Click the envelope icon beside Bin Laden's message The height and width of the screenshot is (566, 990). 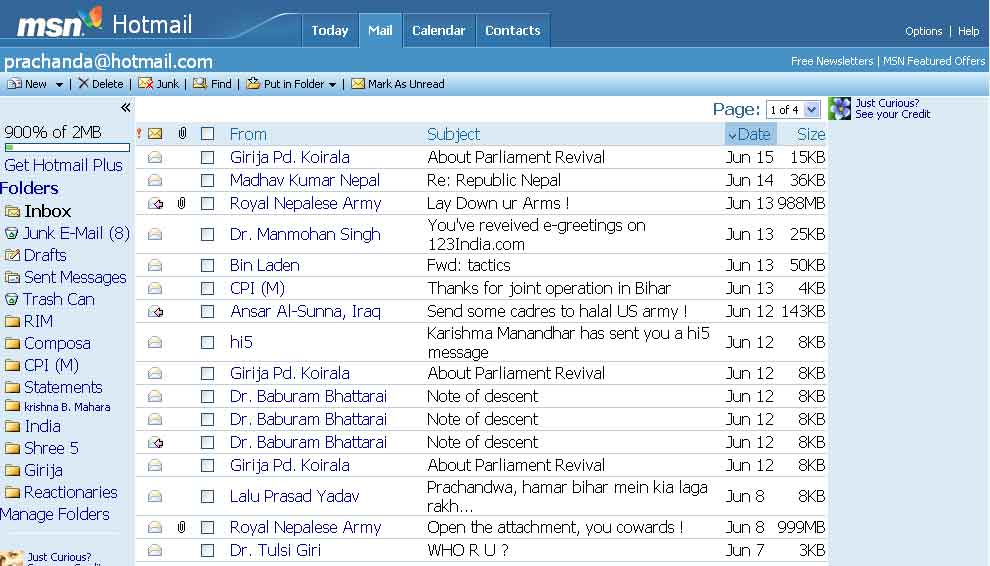(155, 266)
